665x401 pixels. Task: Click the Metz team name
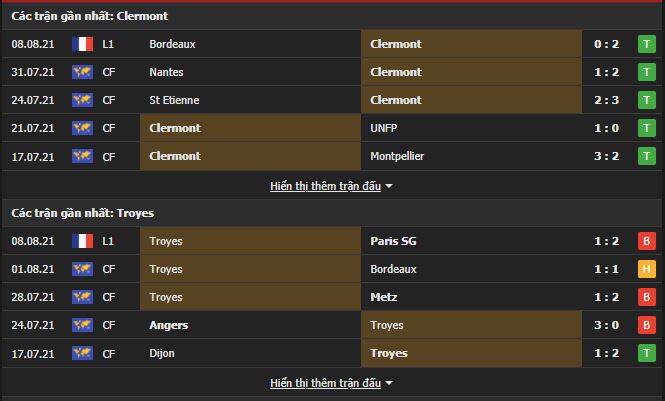point(382,297)
